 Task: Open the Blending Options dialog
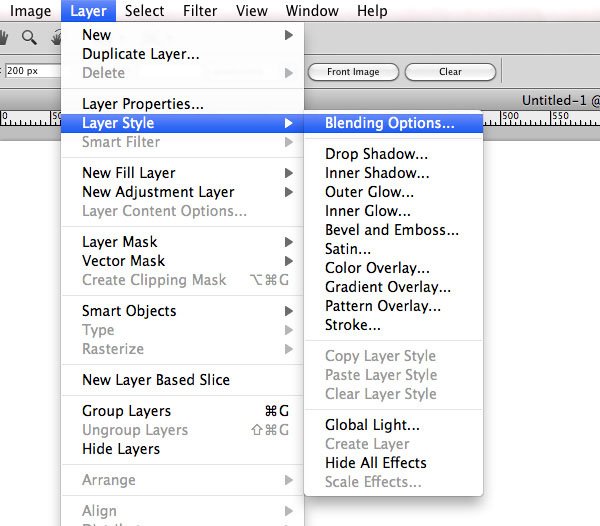pos(389,124)
